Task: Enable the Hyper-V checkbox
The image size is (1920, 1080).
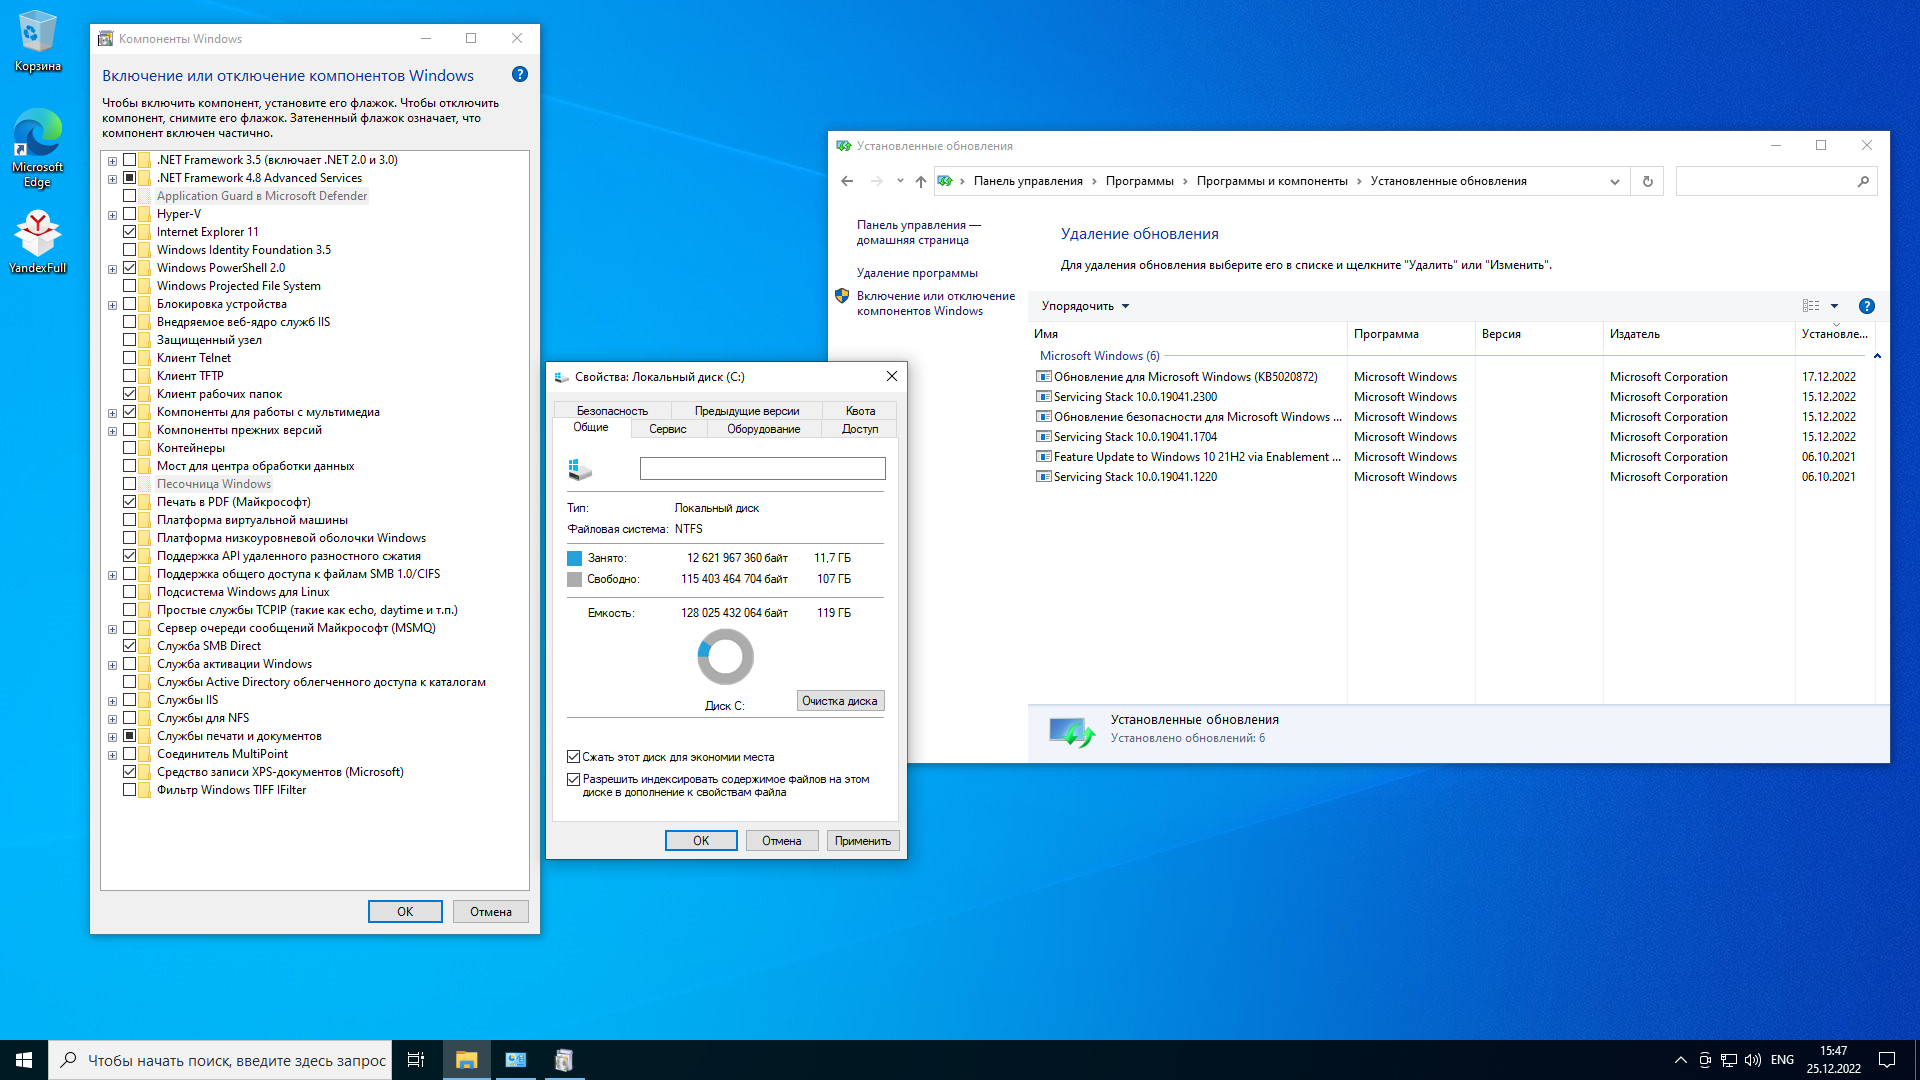Action: tap(130, 214)
